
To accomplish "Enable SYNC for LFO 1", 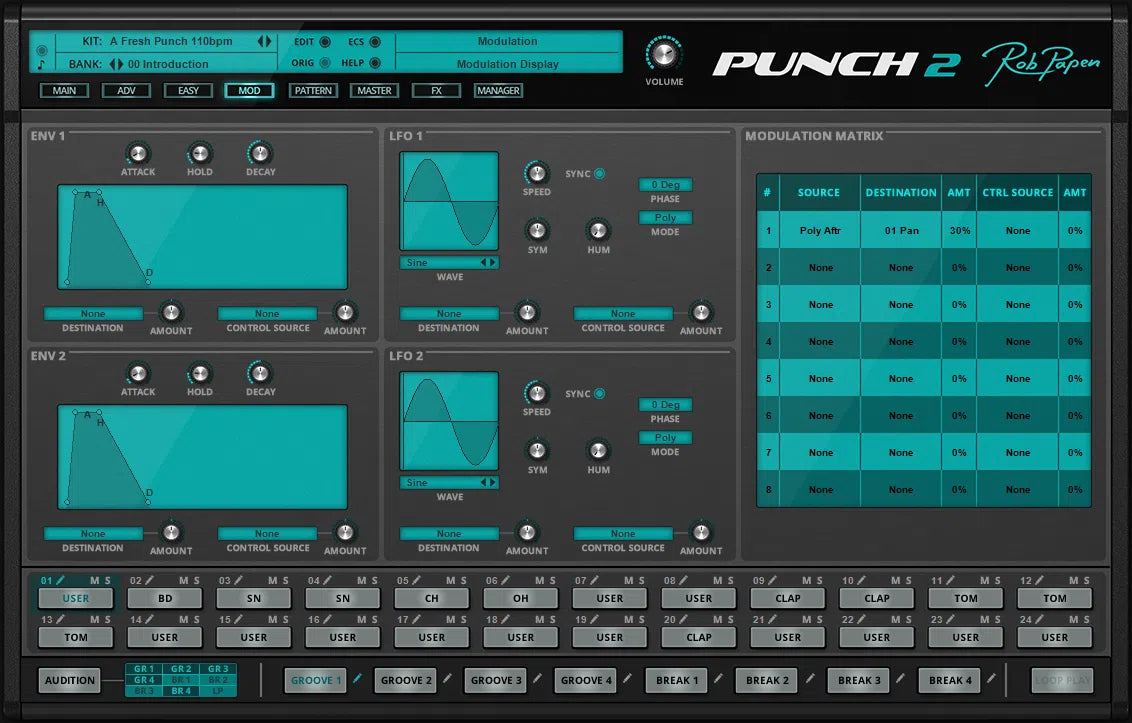I will pyautogui.click(x=600, y=172).
